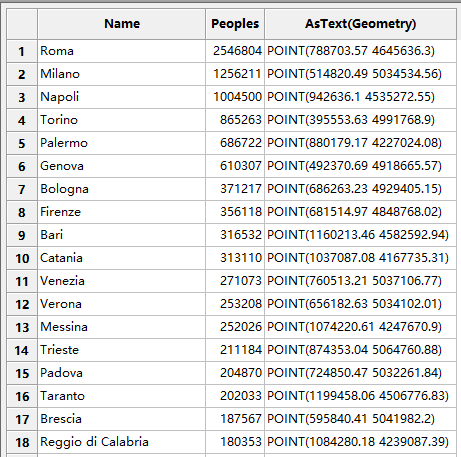Select row header number 18
Screen dimensions: 461x457
(22, 442)
